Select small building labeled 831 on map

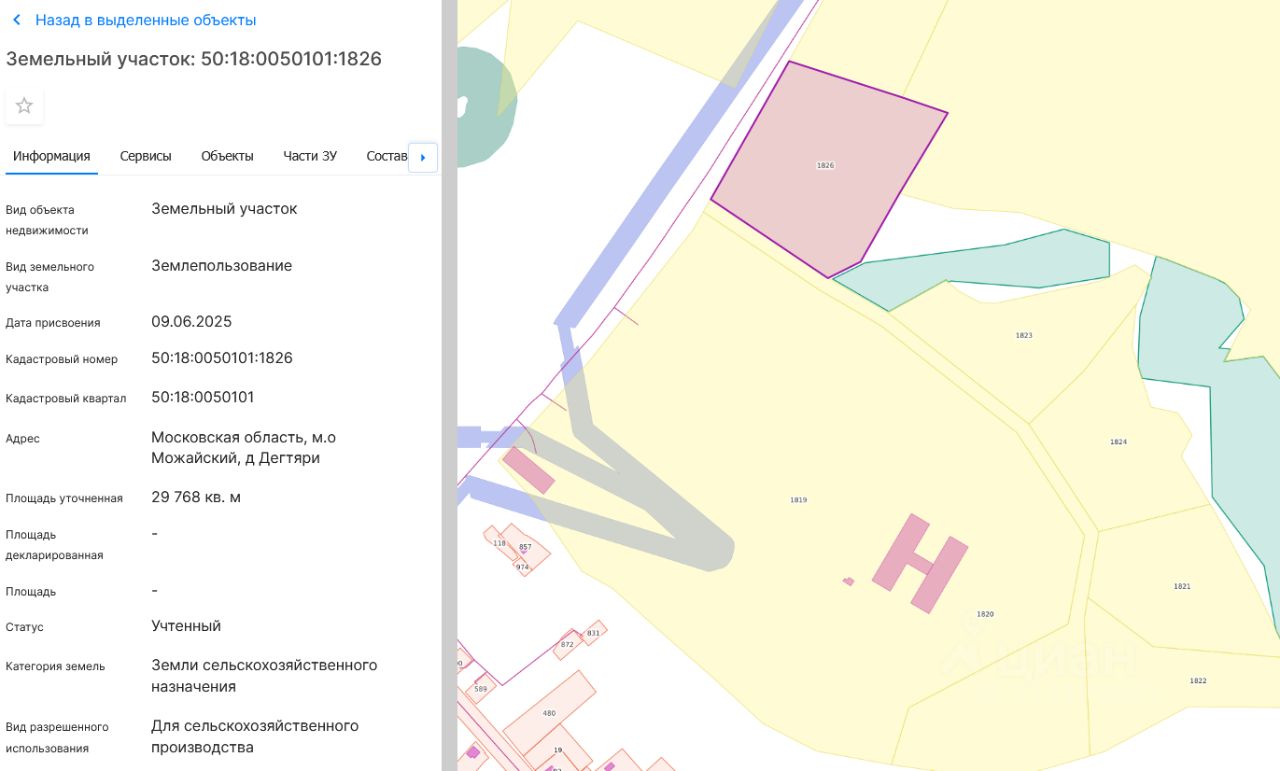(594, 633)
